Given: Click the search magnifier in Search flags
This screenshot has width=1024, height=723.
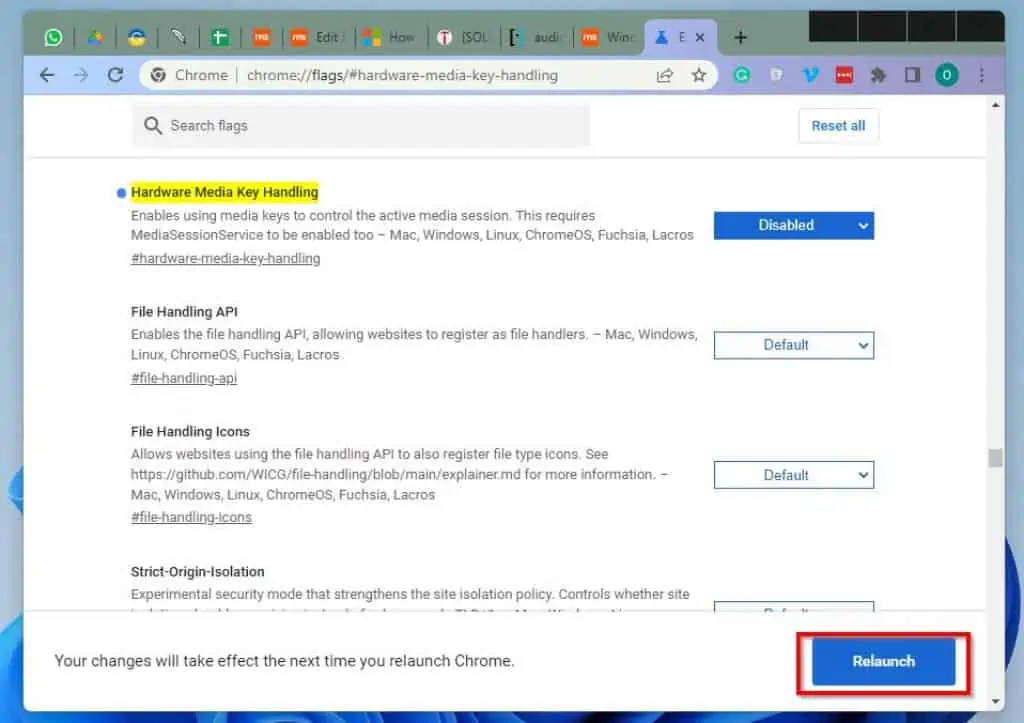Looking at the screenshot, I should click(x=152, y=126).
